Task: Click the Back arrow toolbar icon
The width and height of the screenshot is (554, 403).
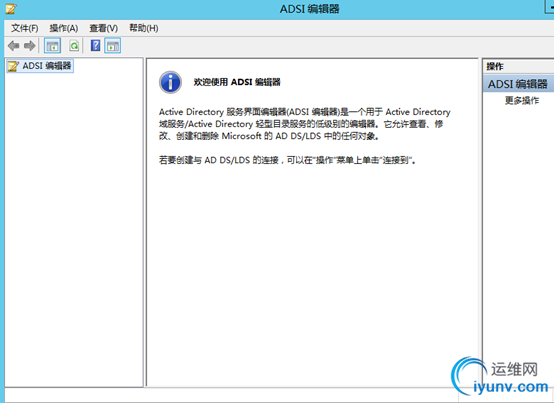Action: pyautogui.click(x=13, y=46)
